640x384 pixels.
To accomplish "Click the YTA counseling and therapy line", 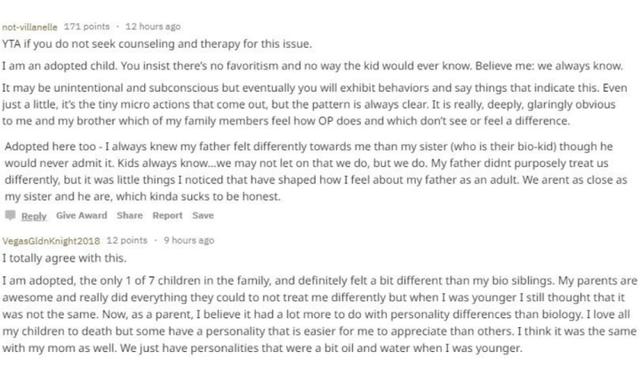I will pos(157,44).
